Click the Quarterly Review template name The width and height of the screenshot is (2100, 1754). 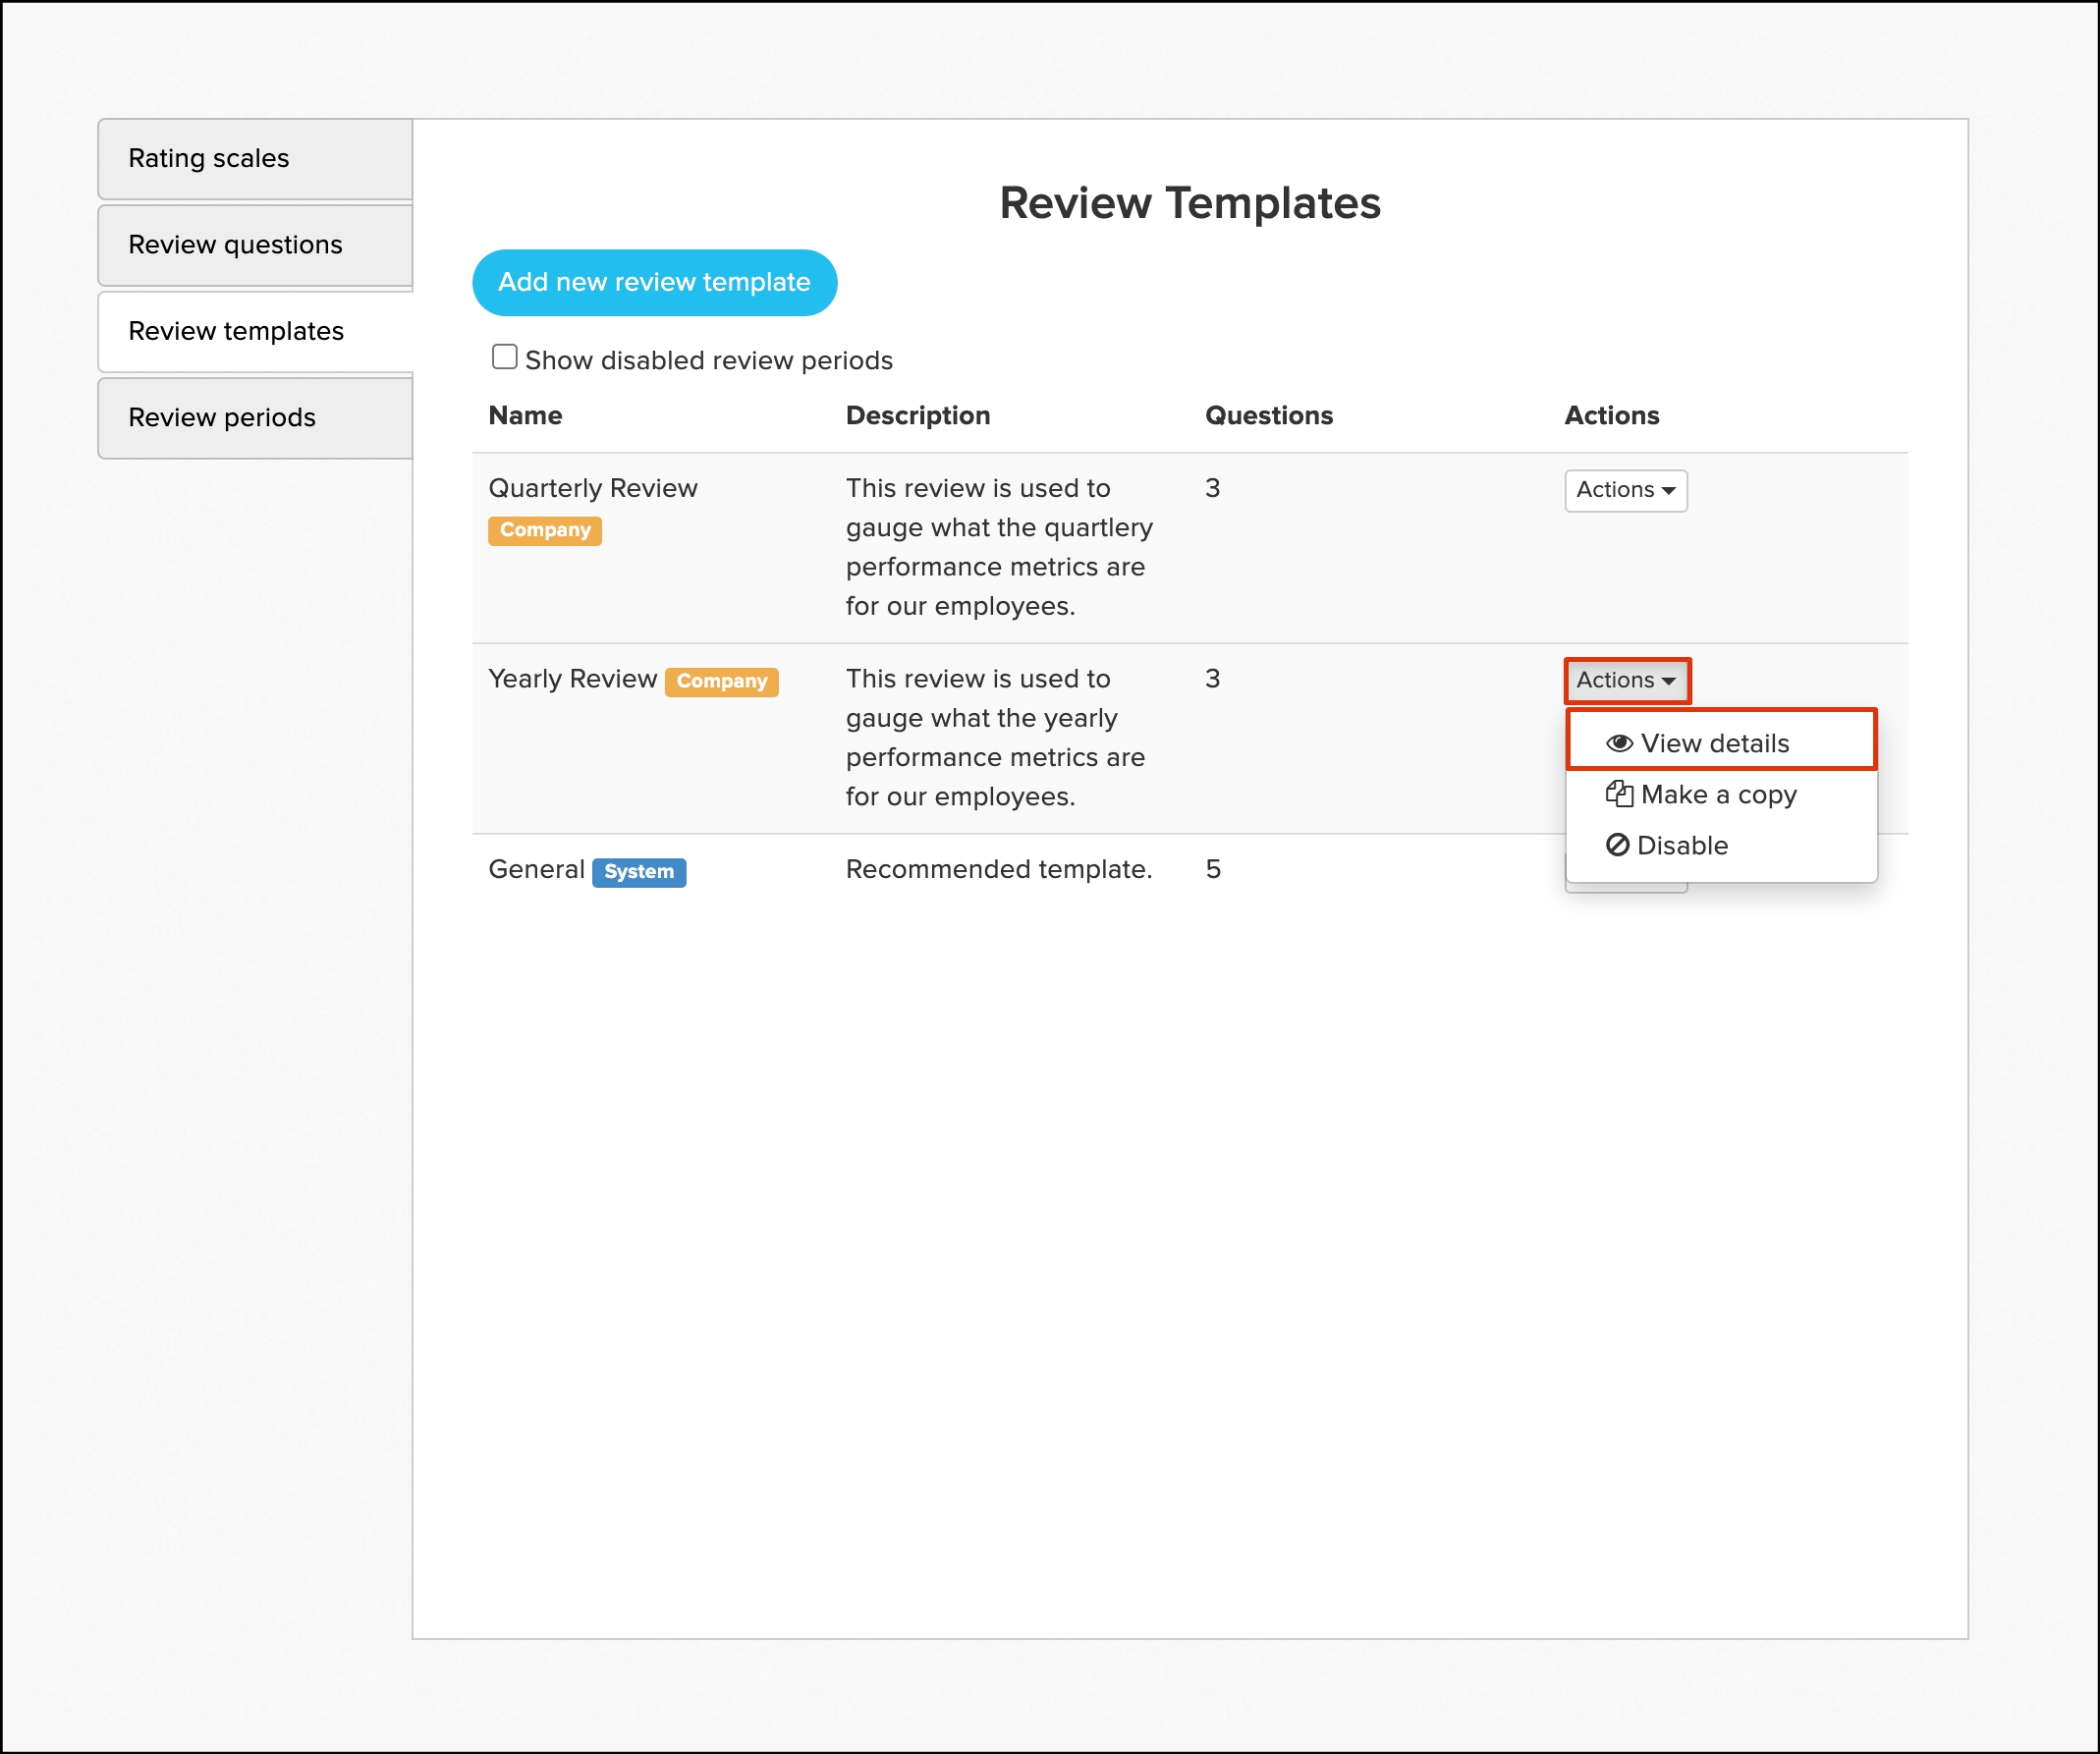(x=592, y=488)
